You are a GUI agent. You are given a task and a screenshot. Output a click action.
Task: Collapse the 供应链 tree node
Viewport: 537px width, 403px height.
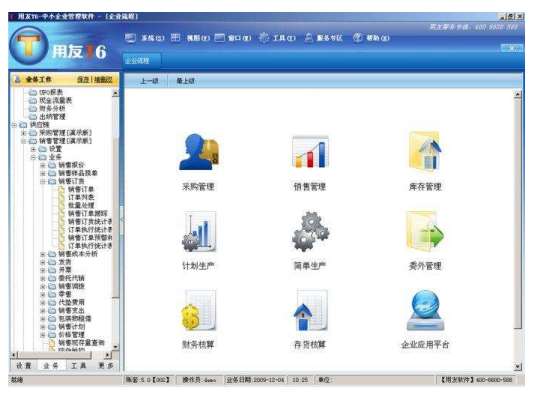[14, 125]
